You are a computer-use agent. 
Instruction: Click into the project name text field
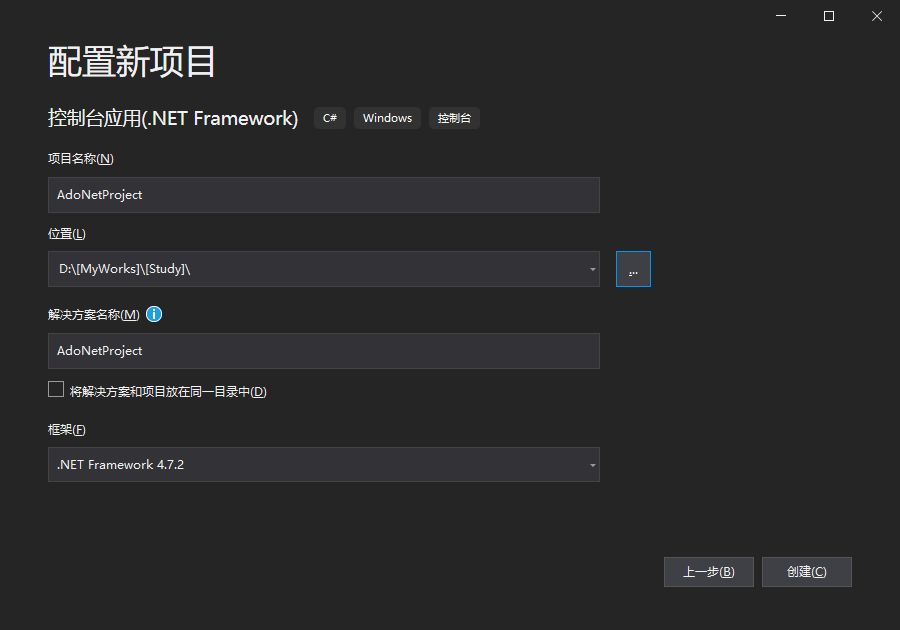[x=323, y=195]
